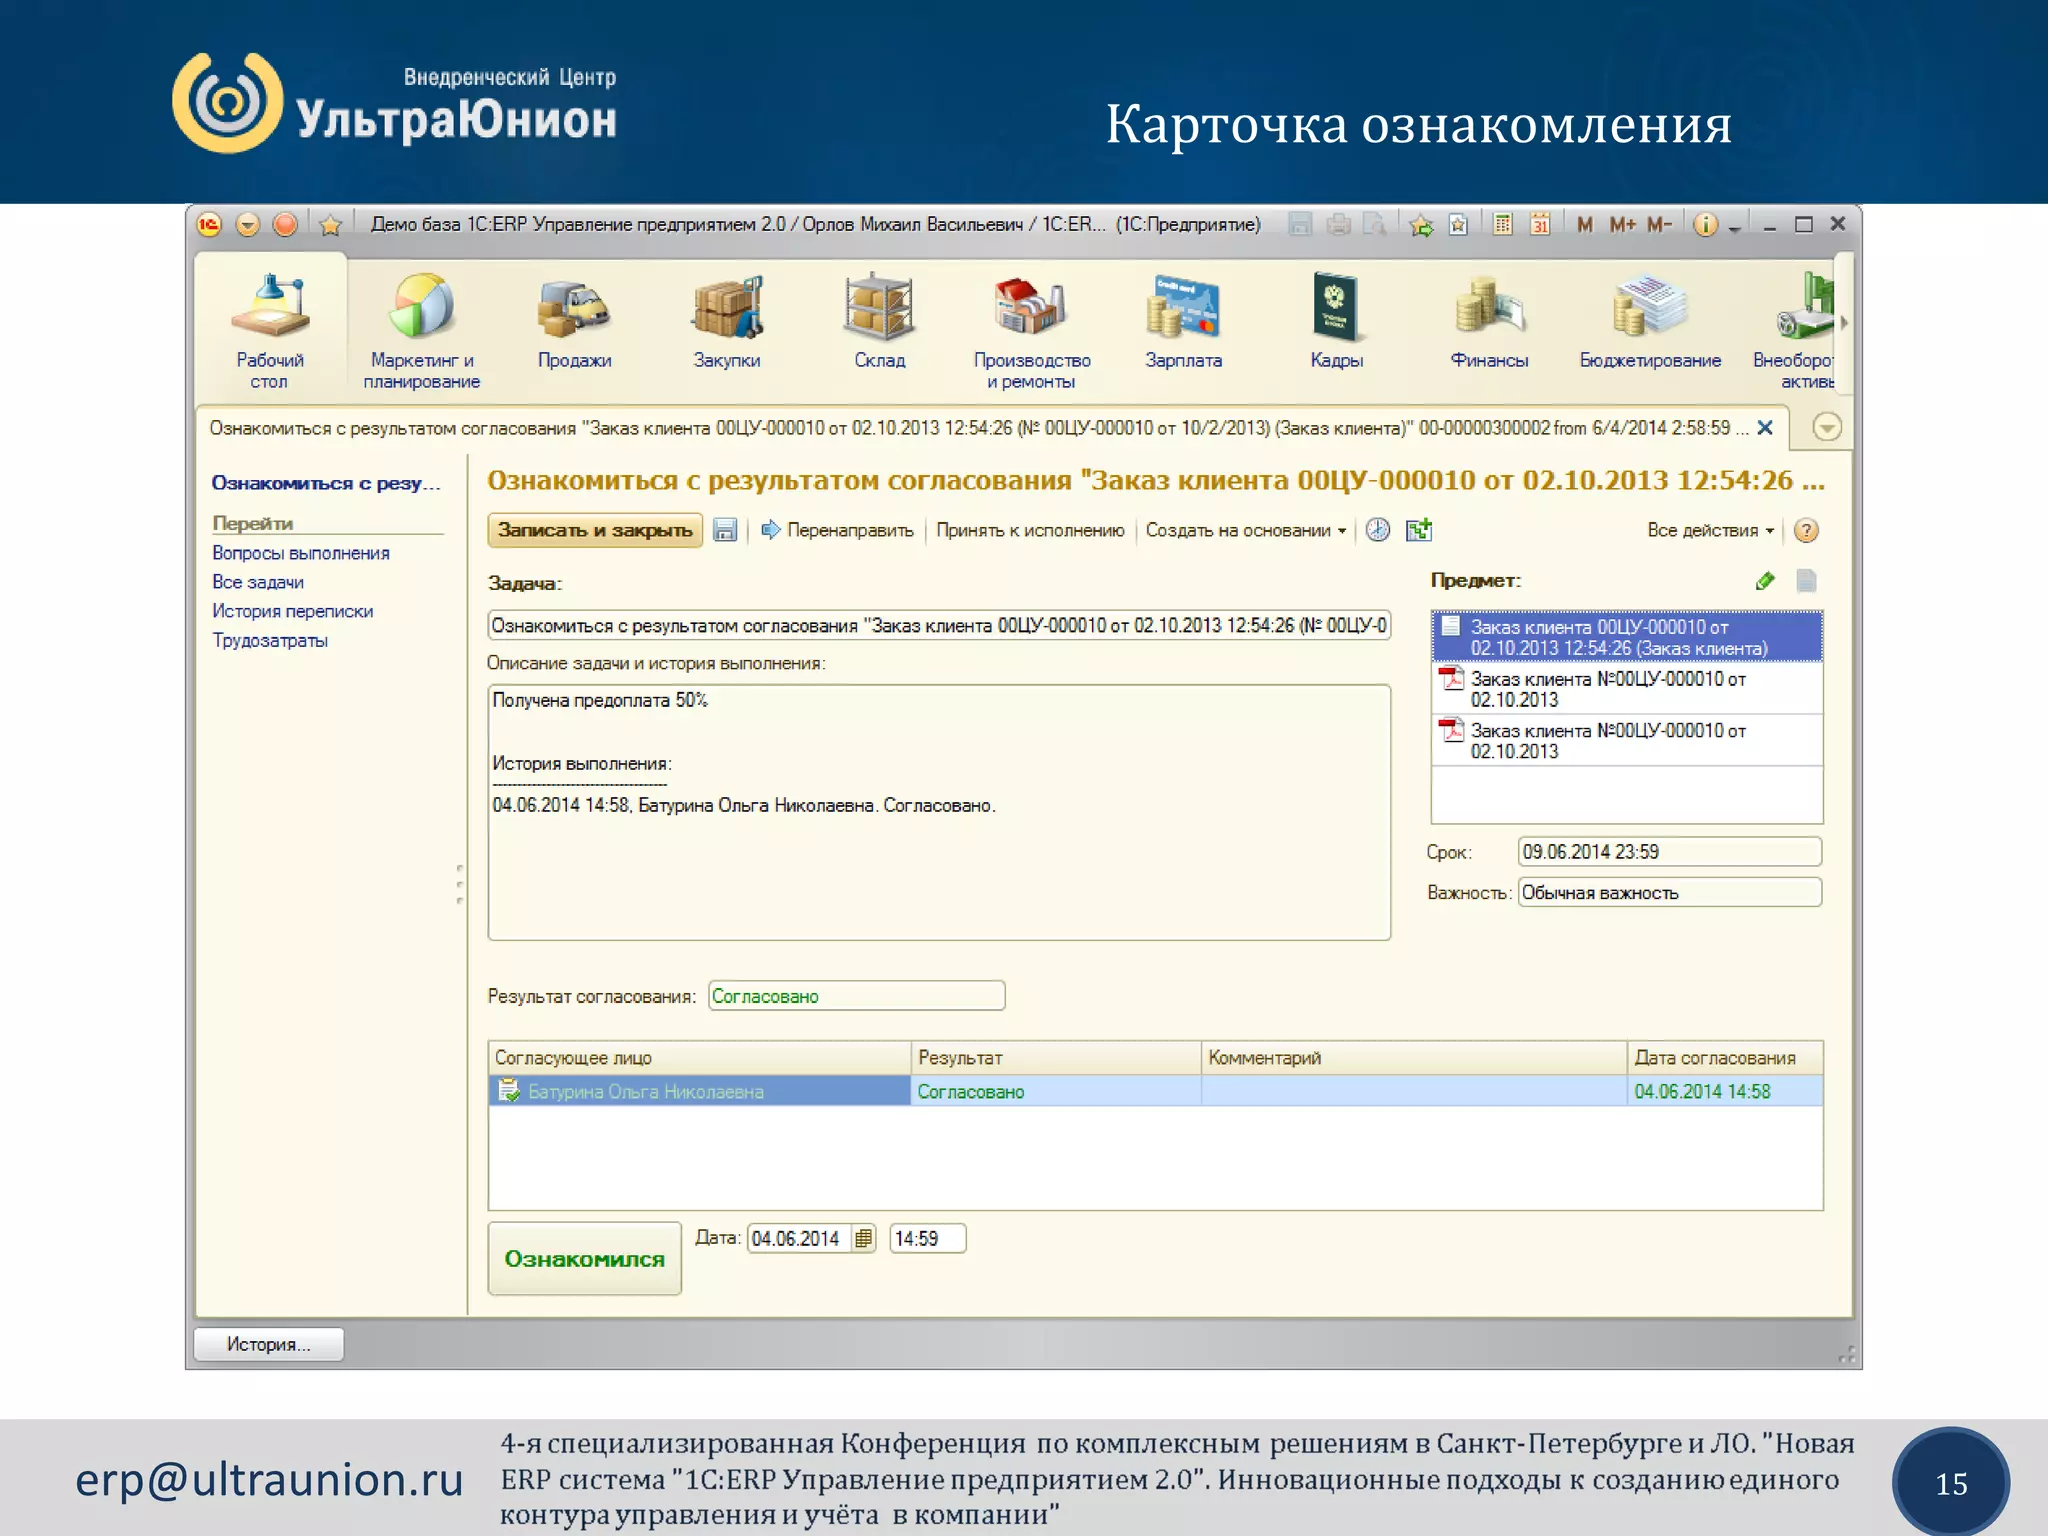Click Записать и закрыть button

[595, 530]
